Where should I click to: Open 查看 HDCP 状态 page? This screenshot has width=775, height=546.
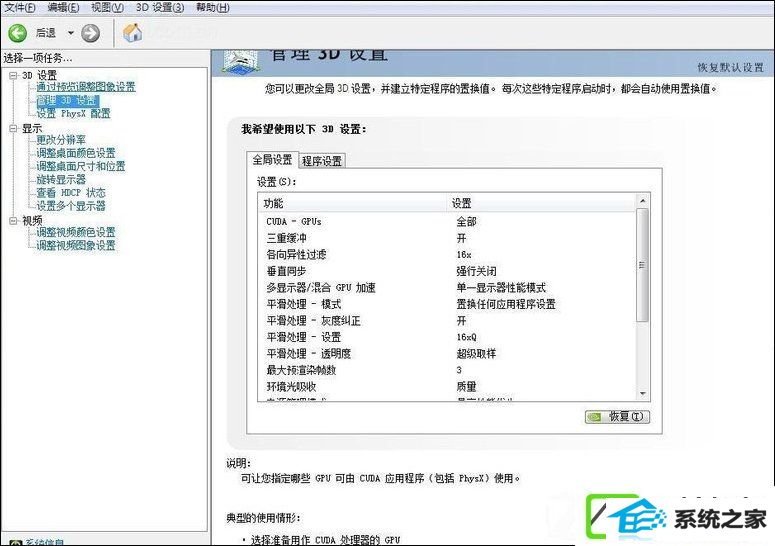coord(71,193)
